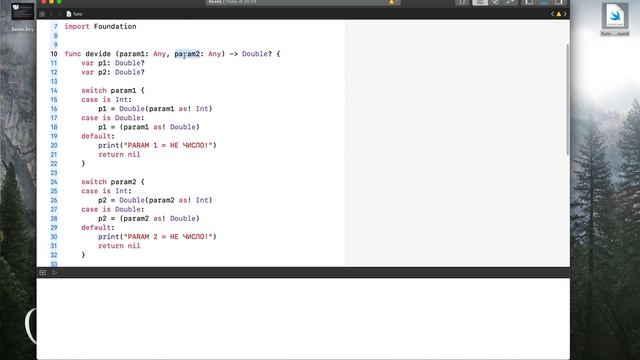Click case is Double on line 17
Screen dimensions: 640x360
pos(113,118)
